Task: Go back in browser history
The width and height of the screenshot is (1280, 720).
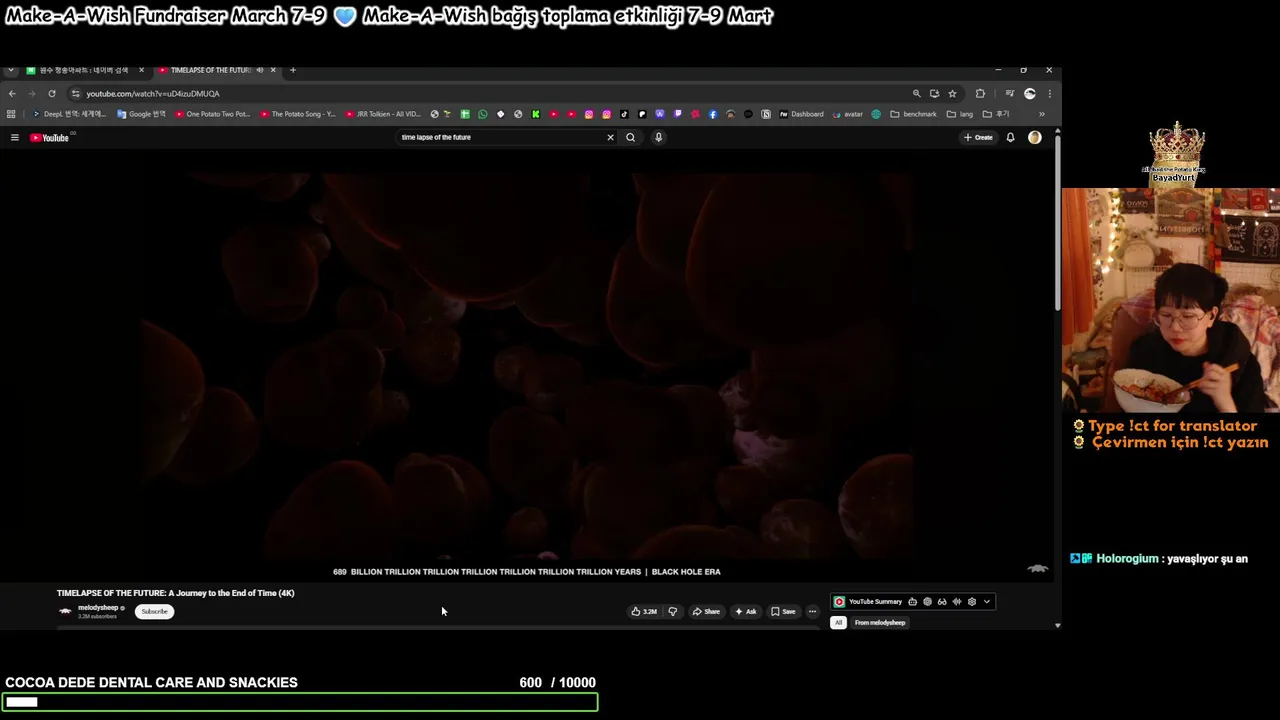Action: point(12,93)
